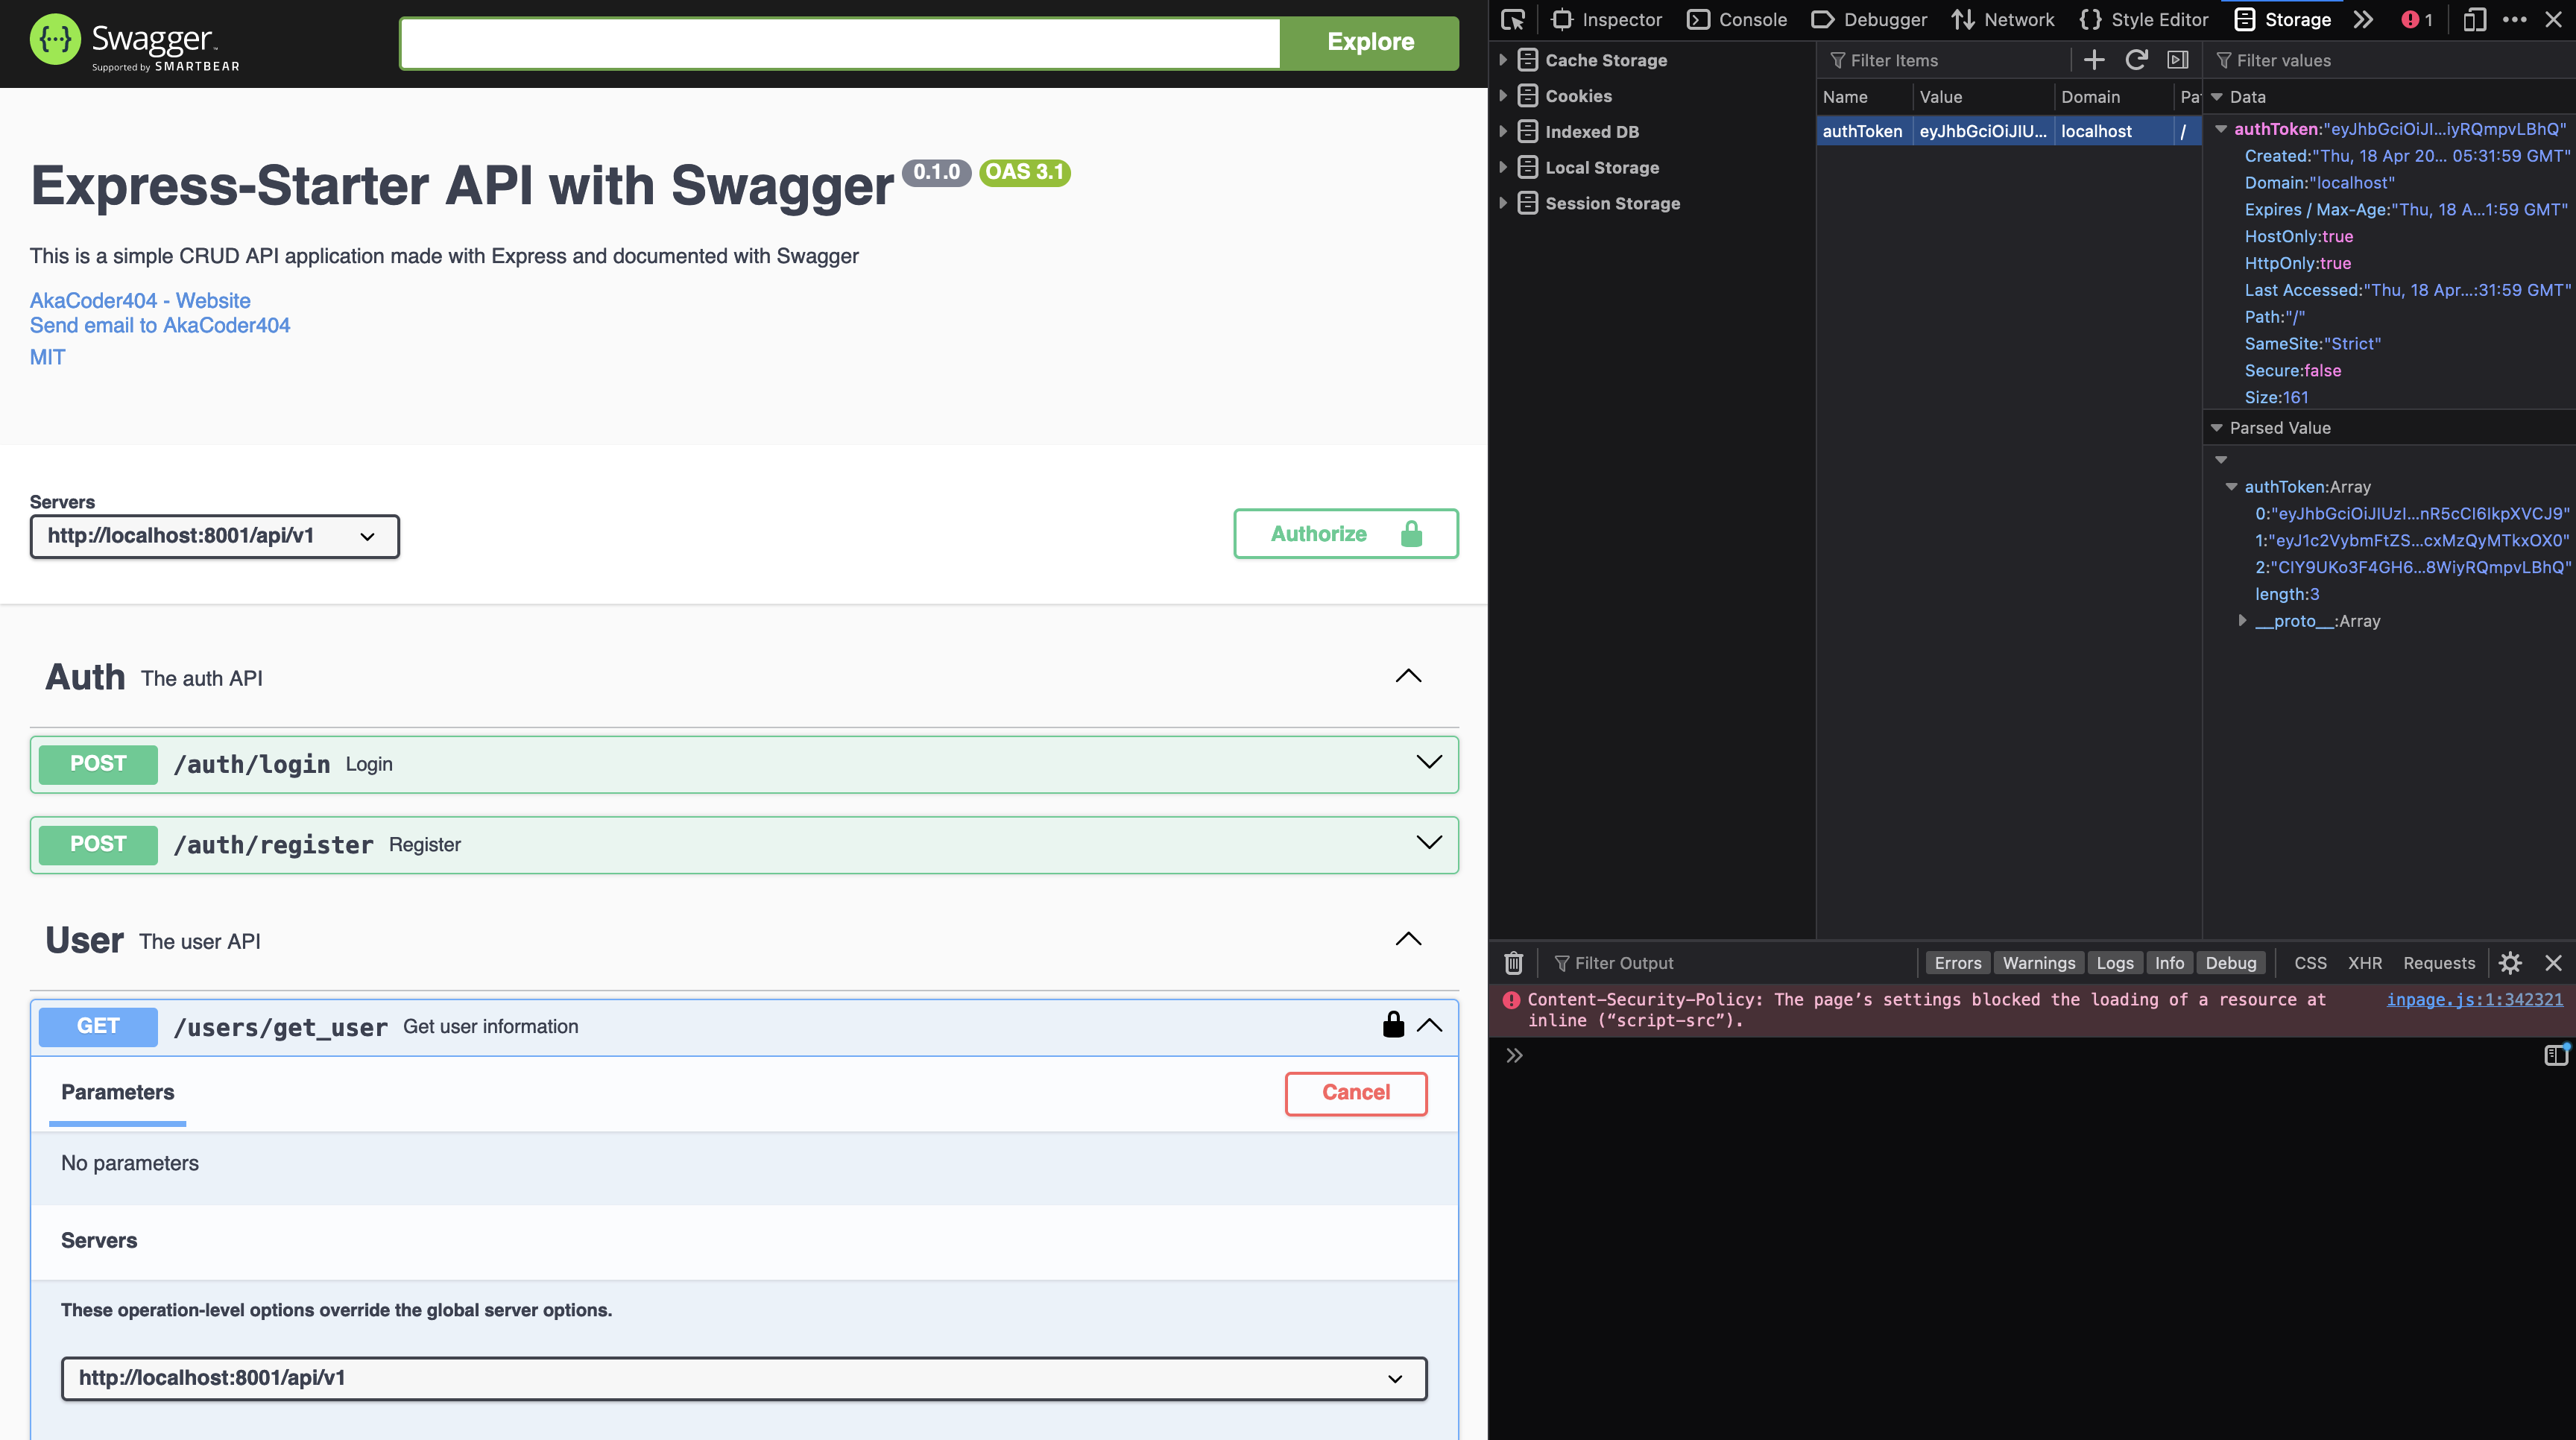
Task: Expand the Local Storage tree item
Action: (x=1502, y=167)
